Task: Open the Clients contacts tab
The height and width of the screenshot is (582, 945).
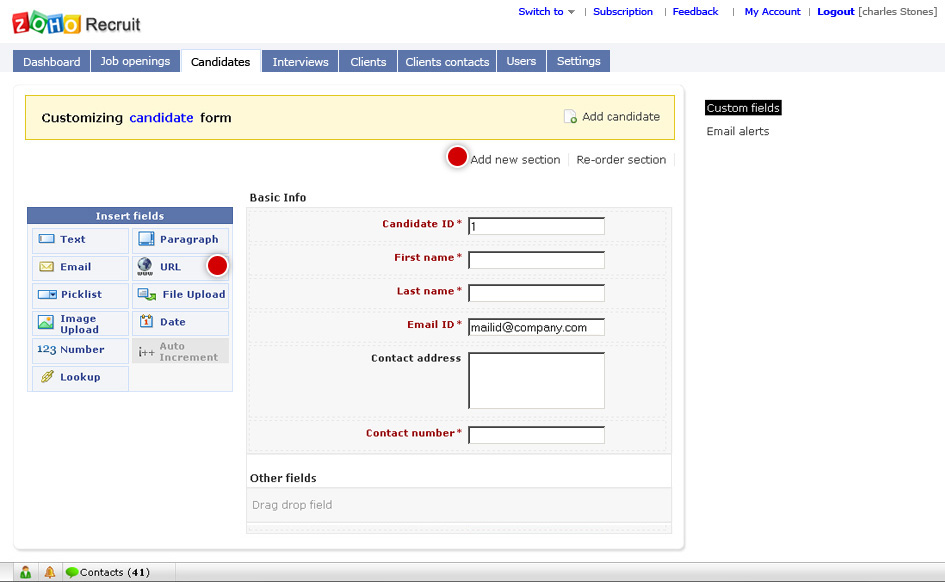Action: click(x=447, y=61)
